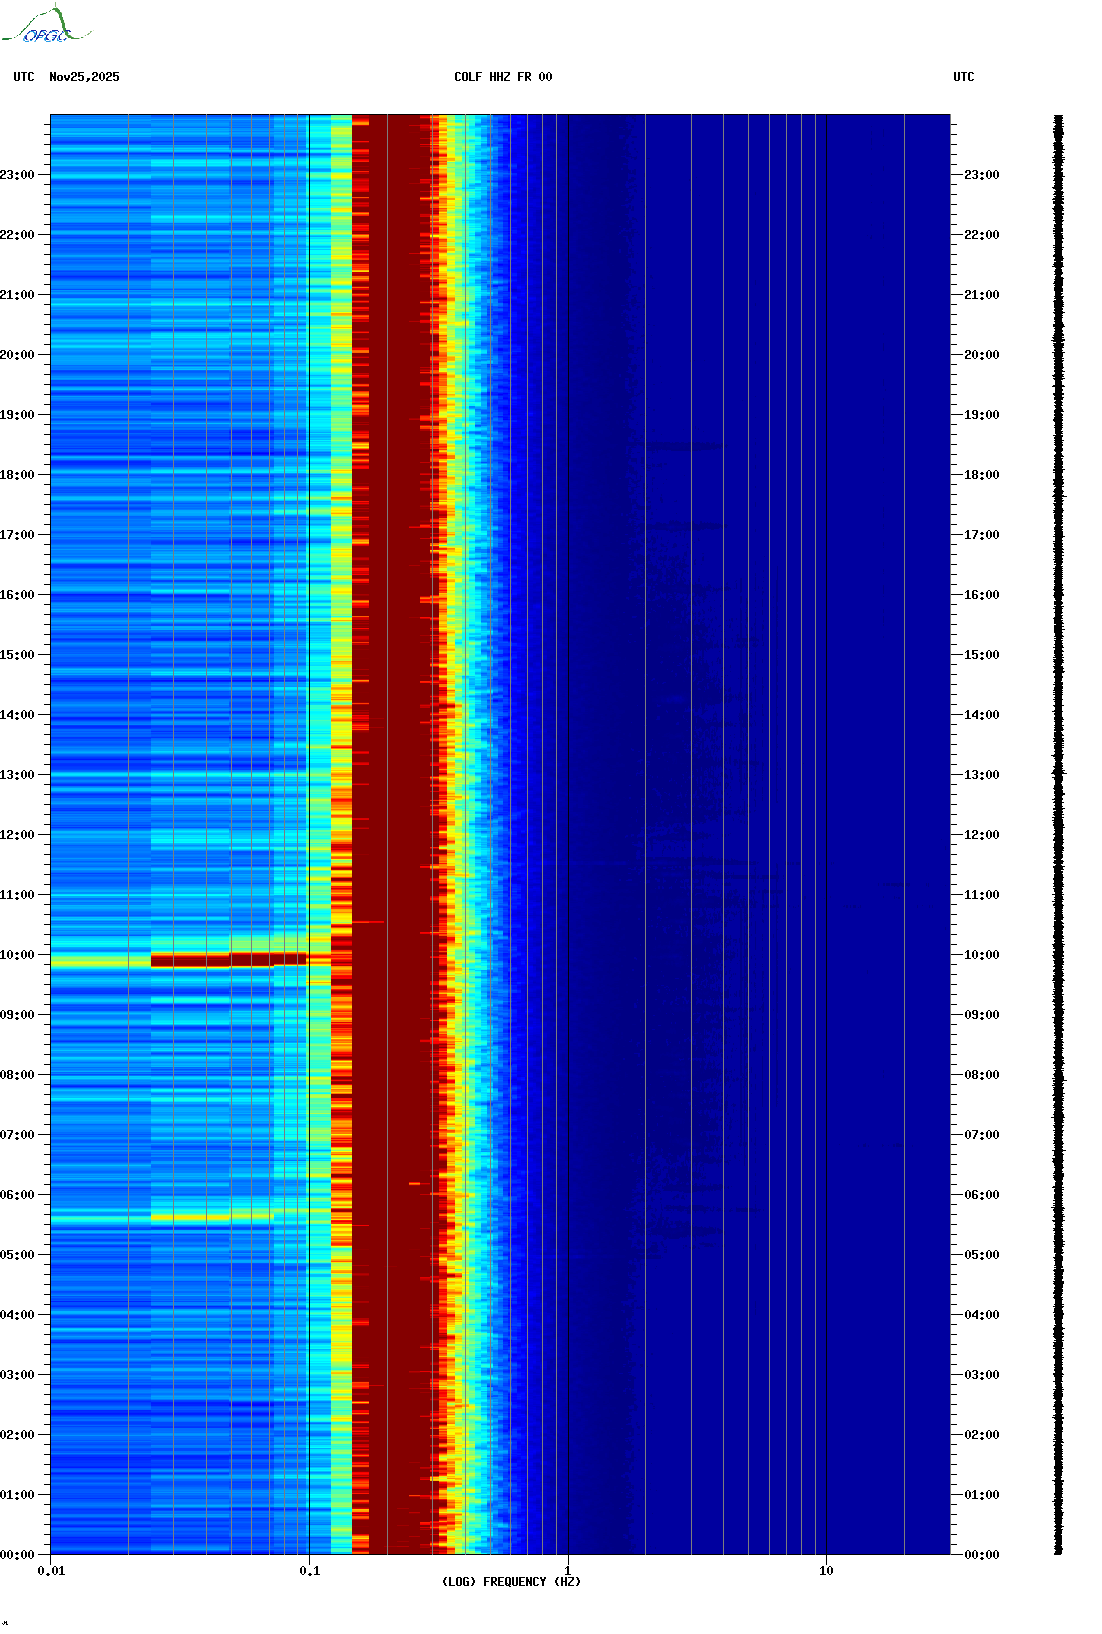Click the OFGC logo in the top corner

click(45, 27)
